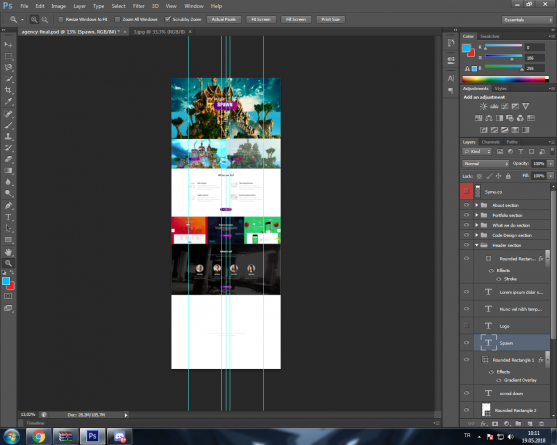557x445 pixels.
Task: Select the Rectangle shape tool
Action: point(8,240)
